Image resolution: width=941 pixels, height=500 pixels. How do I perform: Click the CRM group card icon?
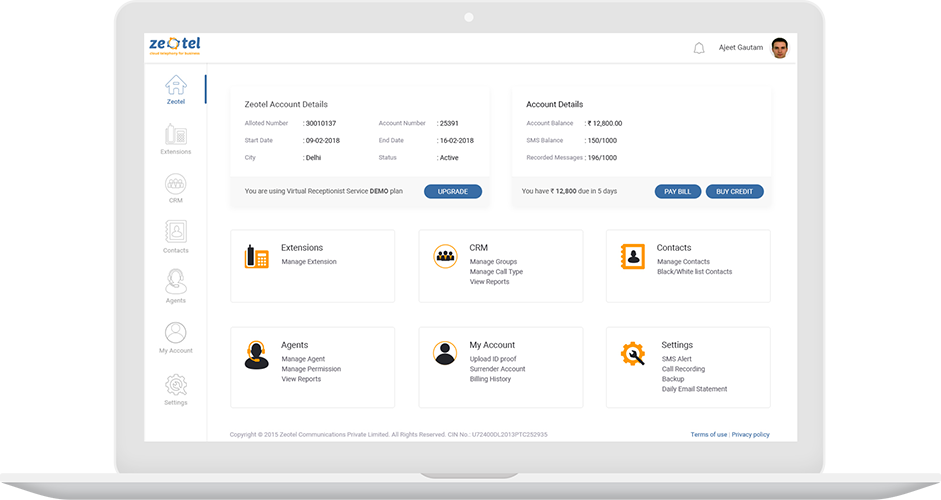pos(445,256)
